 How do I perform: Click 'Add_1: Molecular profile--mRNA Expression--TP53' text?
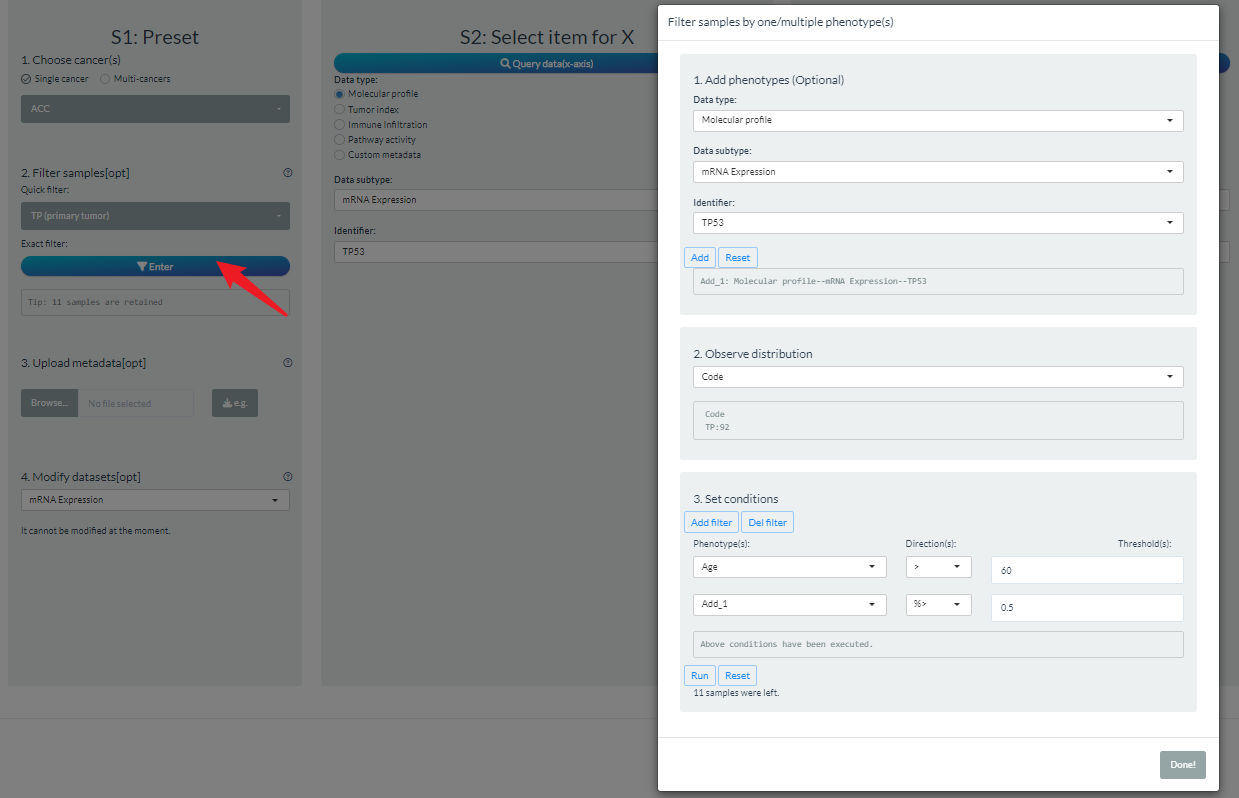pos(814,281)
